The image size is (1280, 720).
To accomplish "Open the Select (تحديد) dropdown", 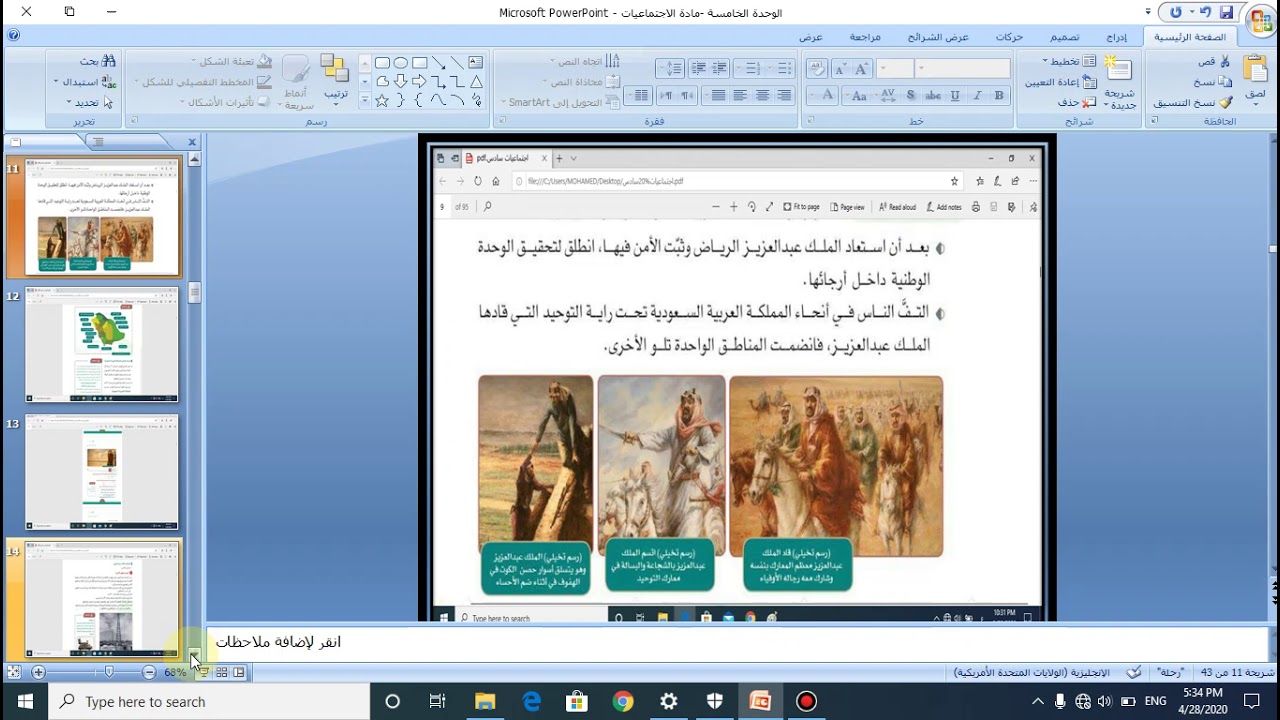I will [90, 102].
